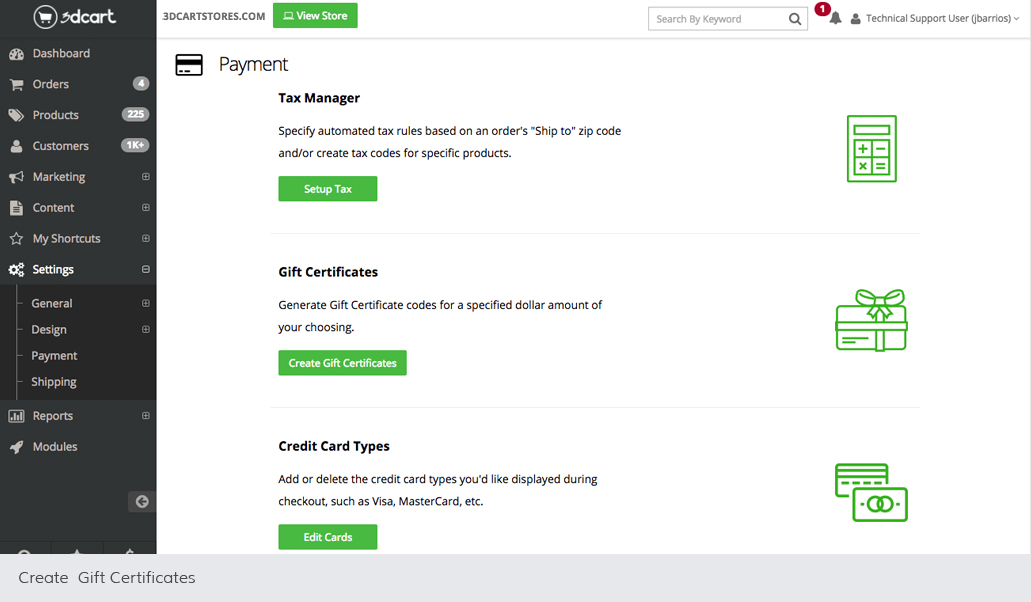Screen dimensions: 1031x602
Task: Expand the Content menu section
Action: [x=146, y=208]
